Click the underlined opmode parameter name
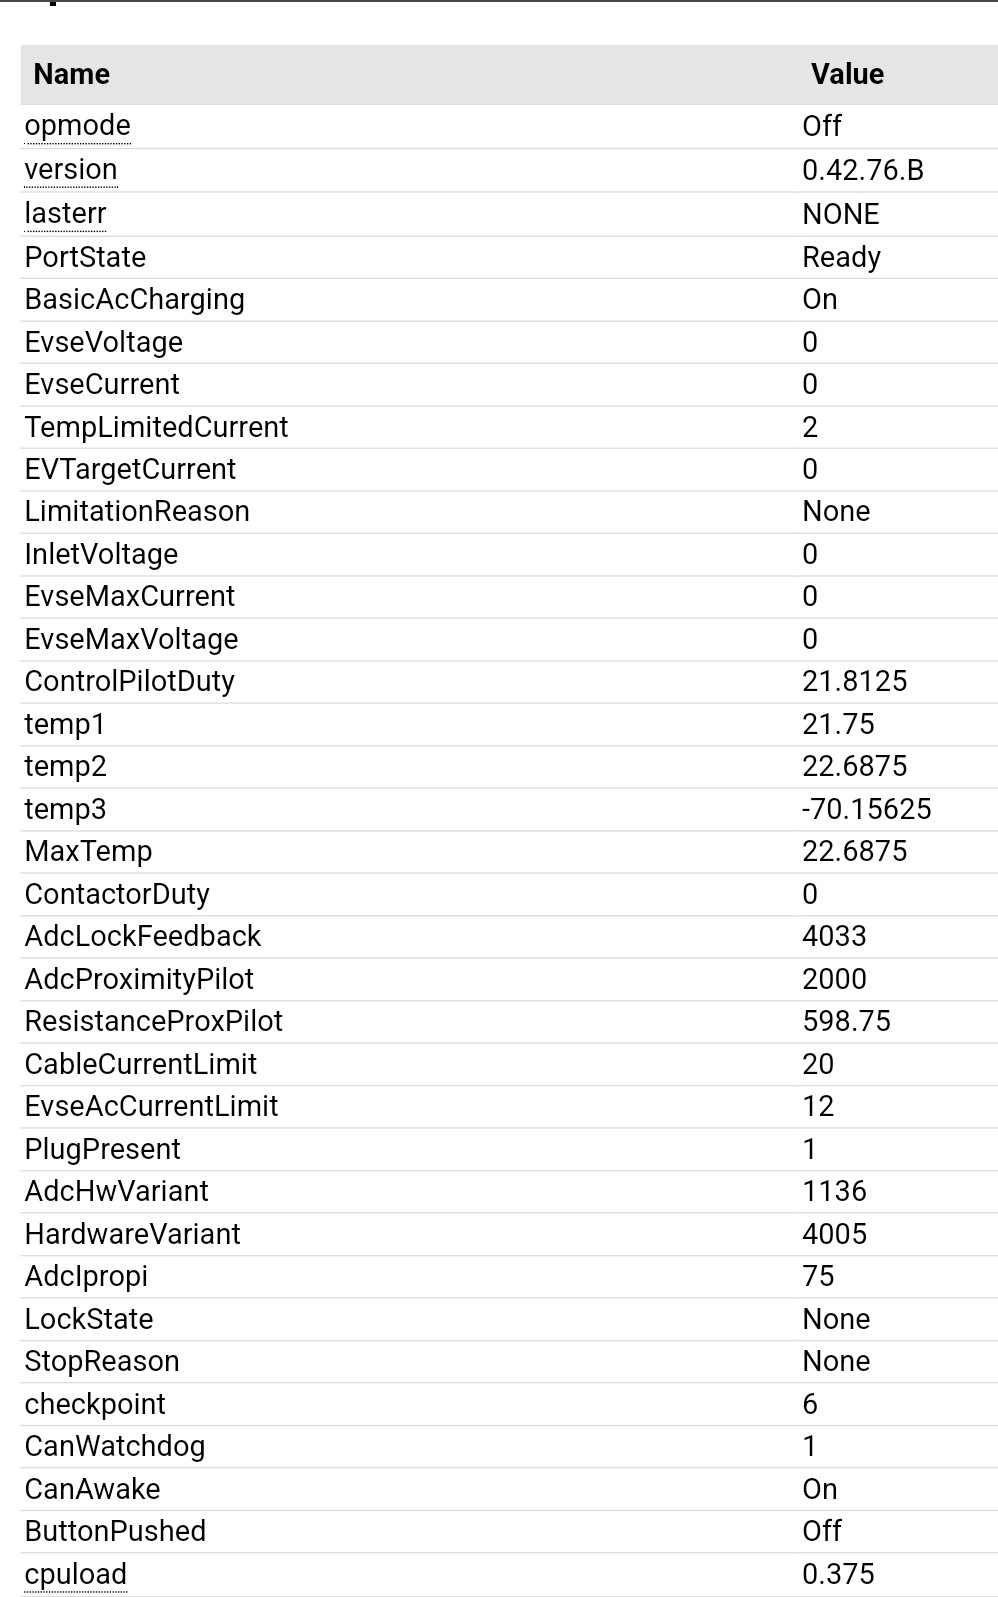998x1597 pixels. pos(78,126)
